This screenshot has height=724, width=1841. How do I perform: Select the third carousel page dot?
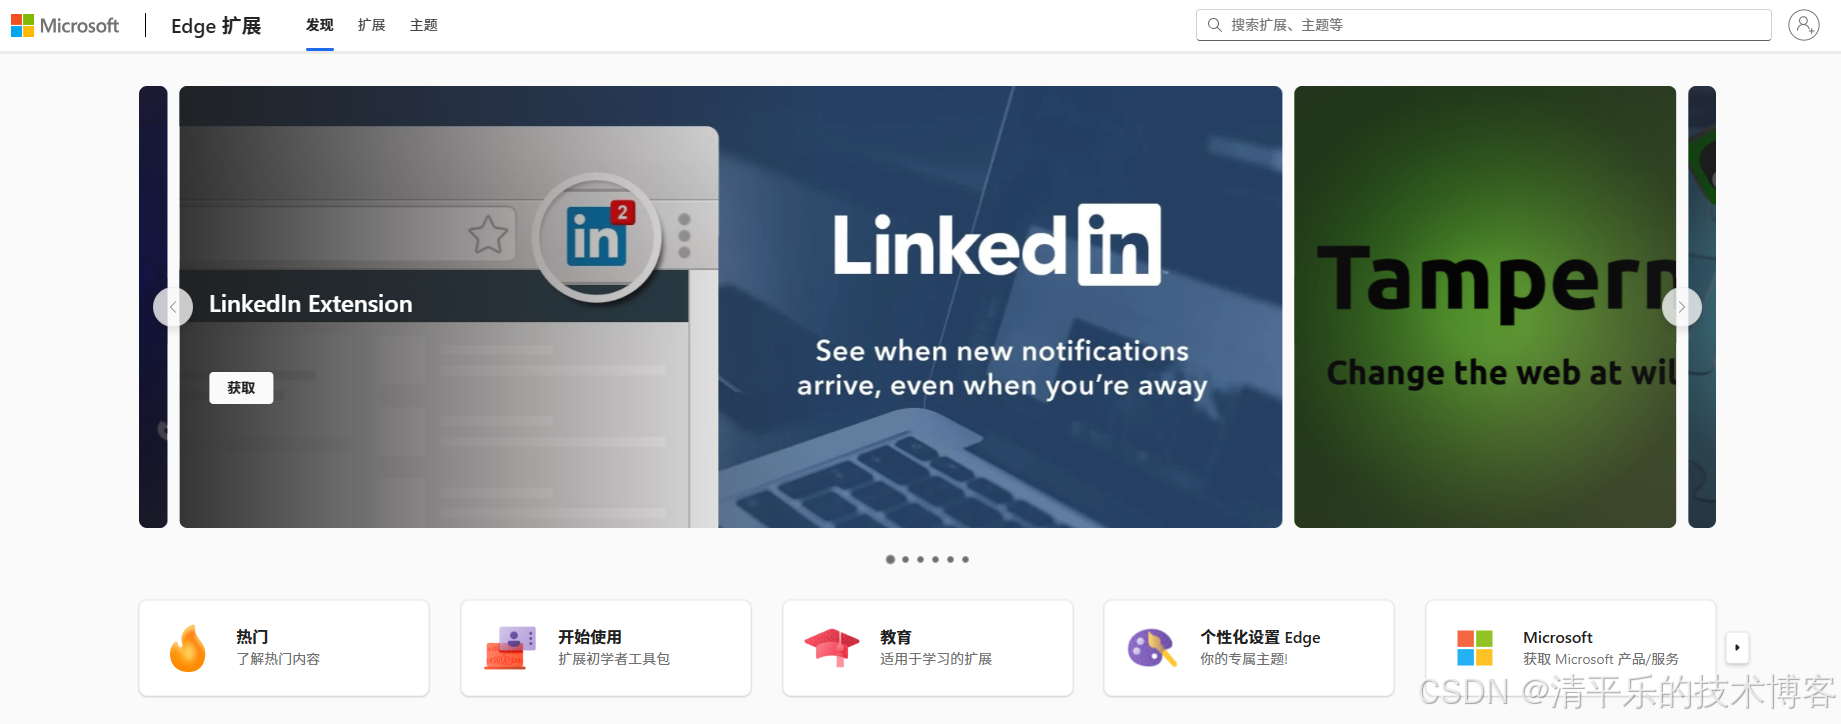point(921,559)
